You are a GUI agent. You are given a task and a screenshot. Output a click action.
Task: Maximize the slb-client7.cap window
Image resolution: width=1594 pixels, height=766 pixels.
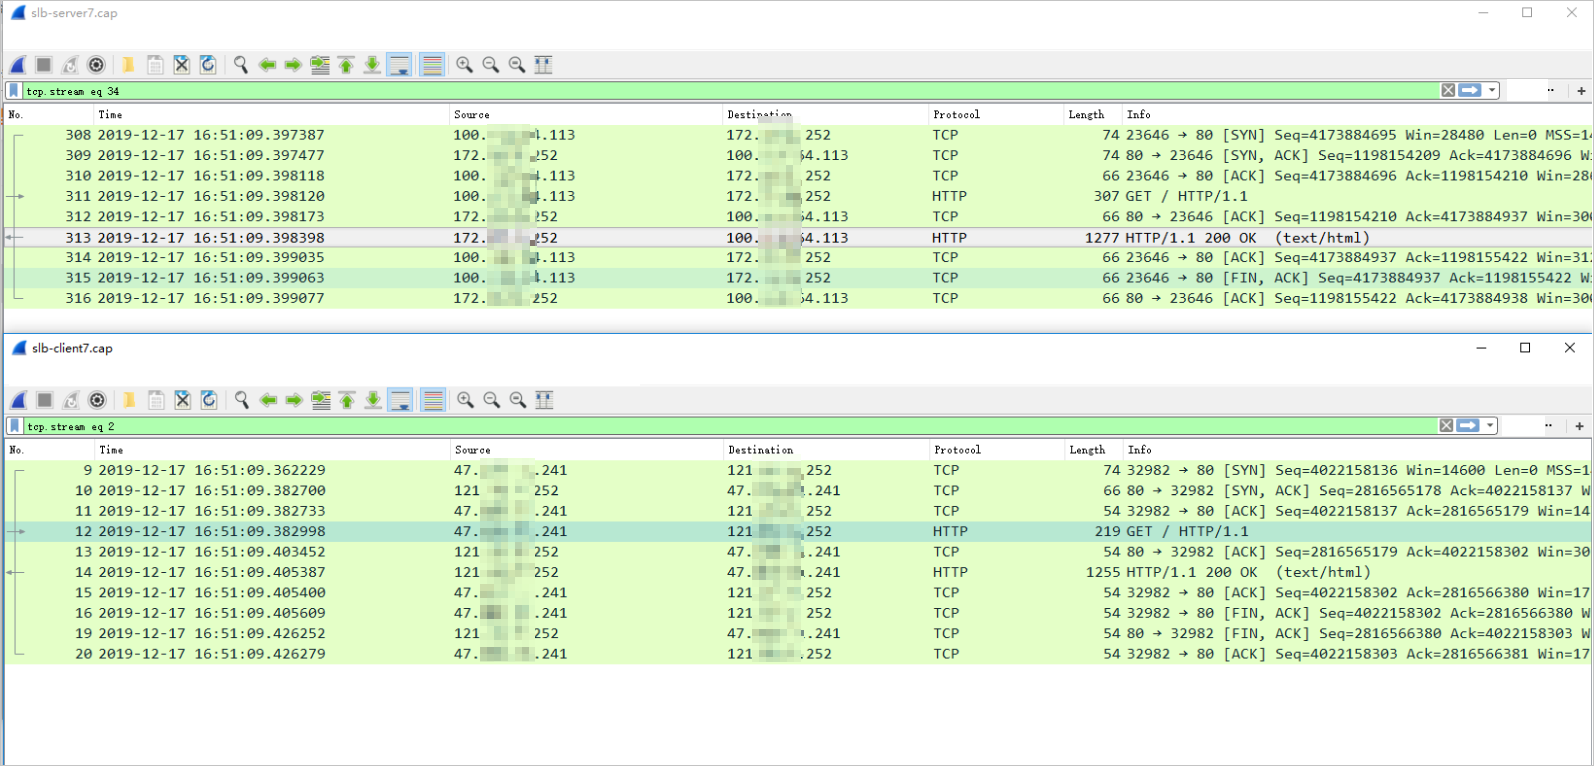coord(1525,348)
